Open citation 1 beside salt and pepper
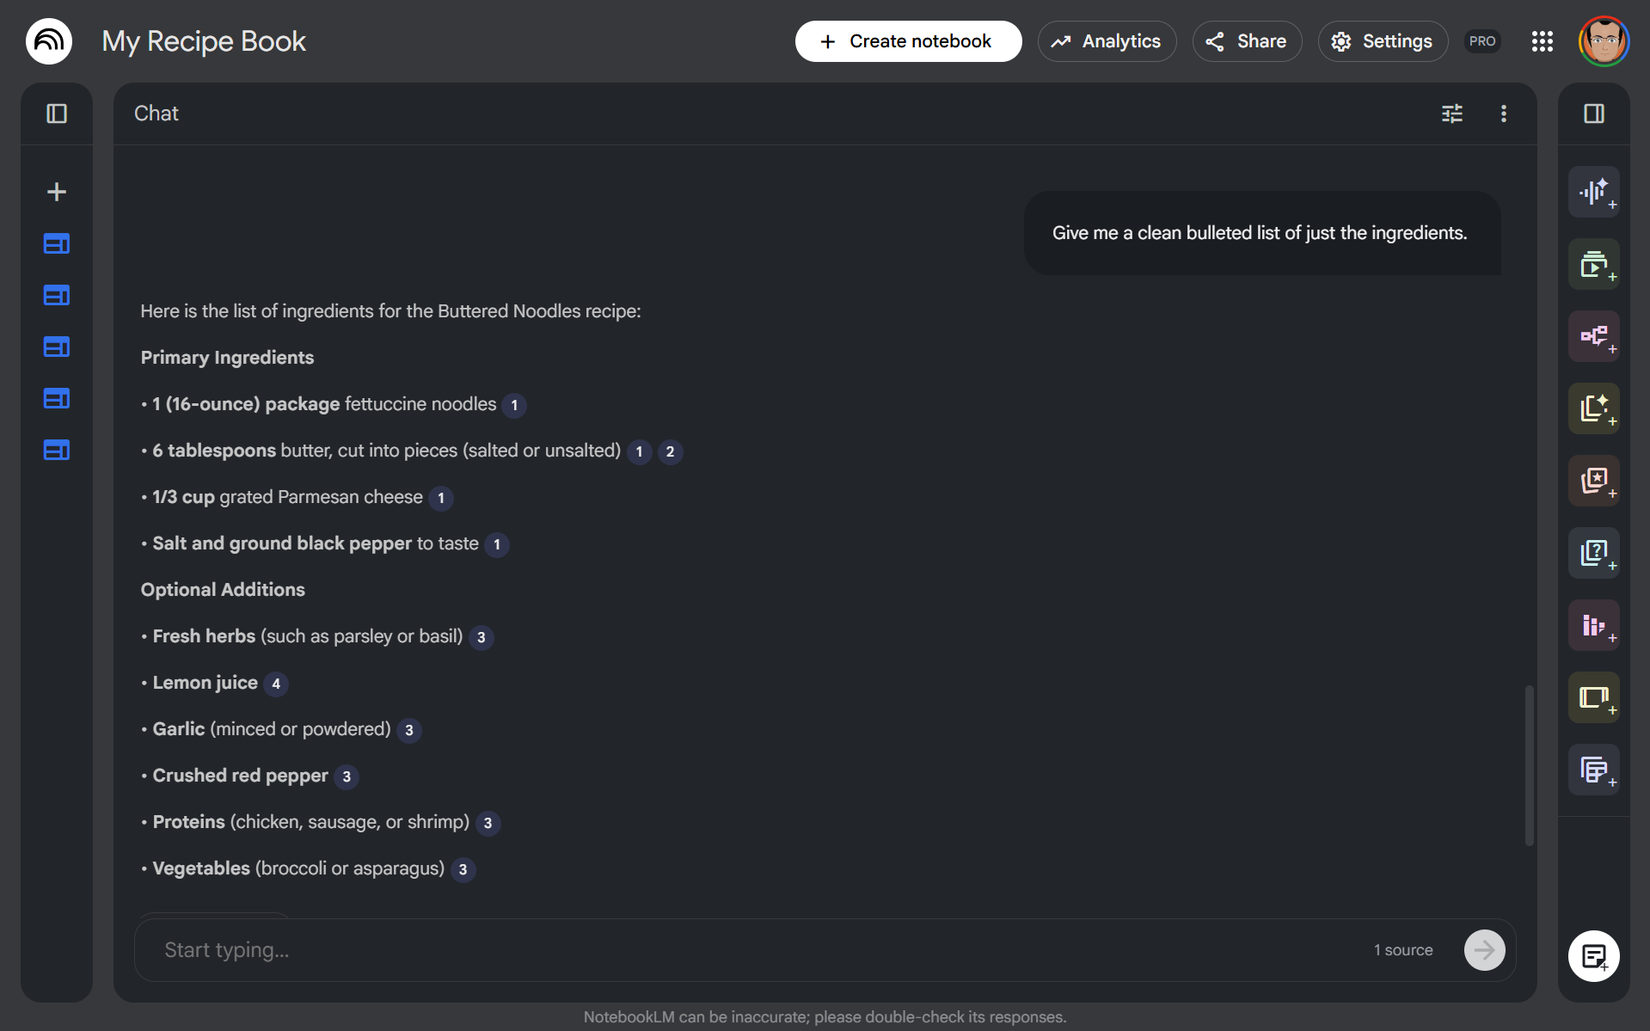This screenshot has width=1650, height=1031. point(497,544)
